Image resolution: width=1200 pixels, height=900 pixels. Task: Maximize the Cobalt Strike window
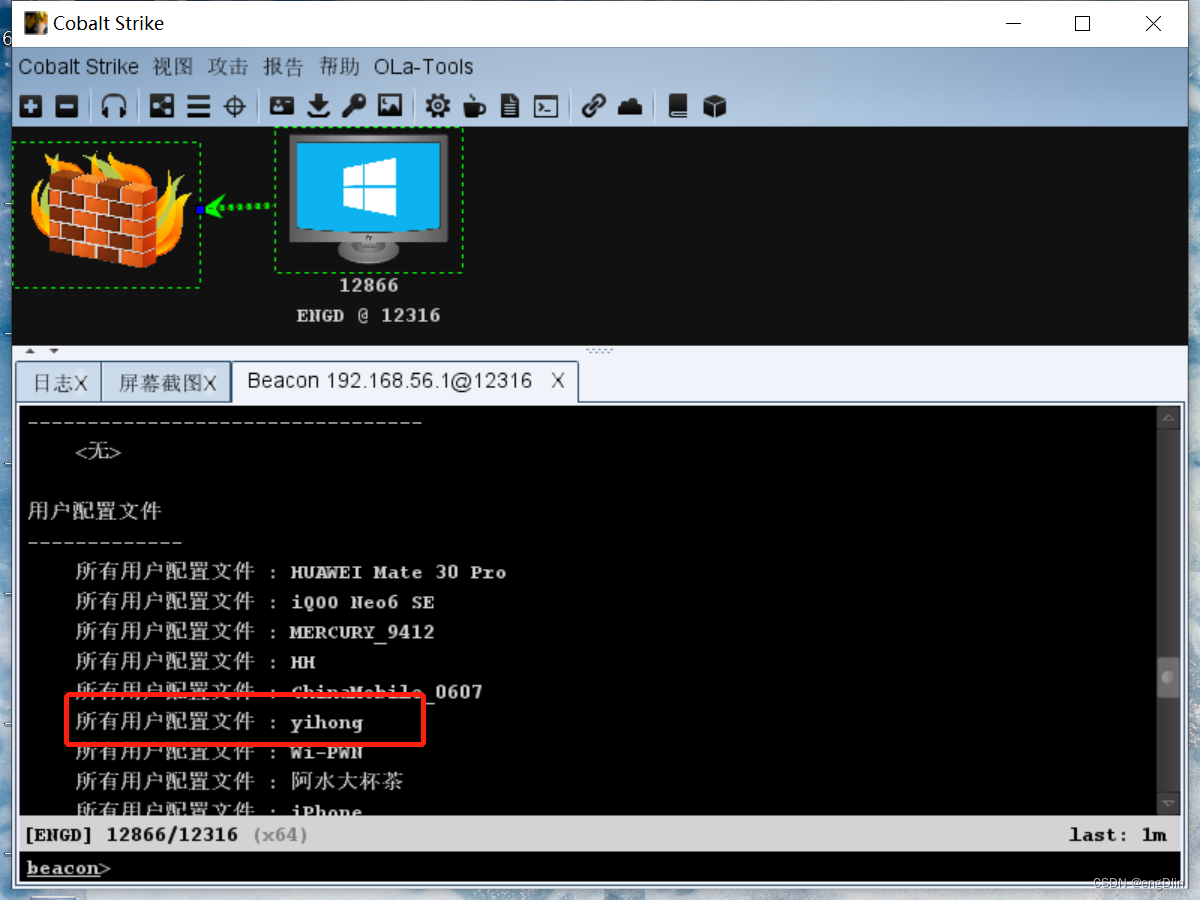point(1082,23)
